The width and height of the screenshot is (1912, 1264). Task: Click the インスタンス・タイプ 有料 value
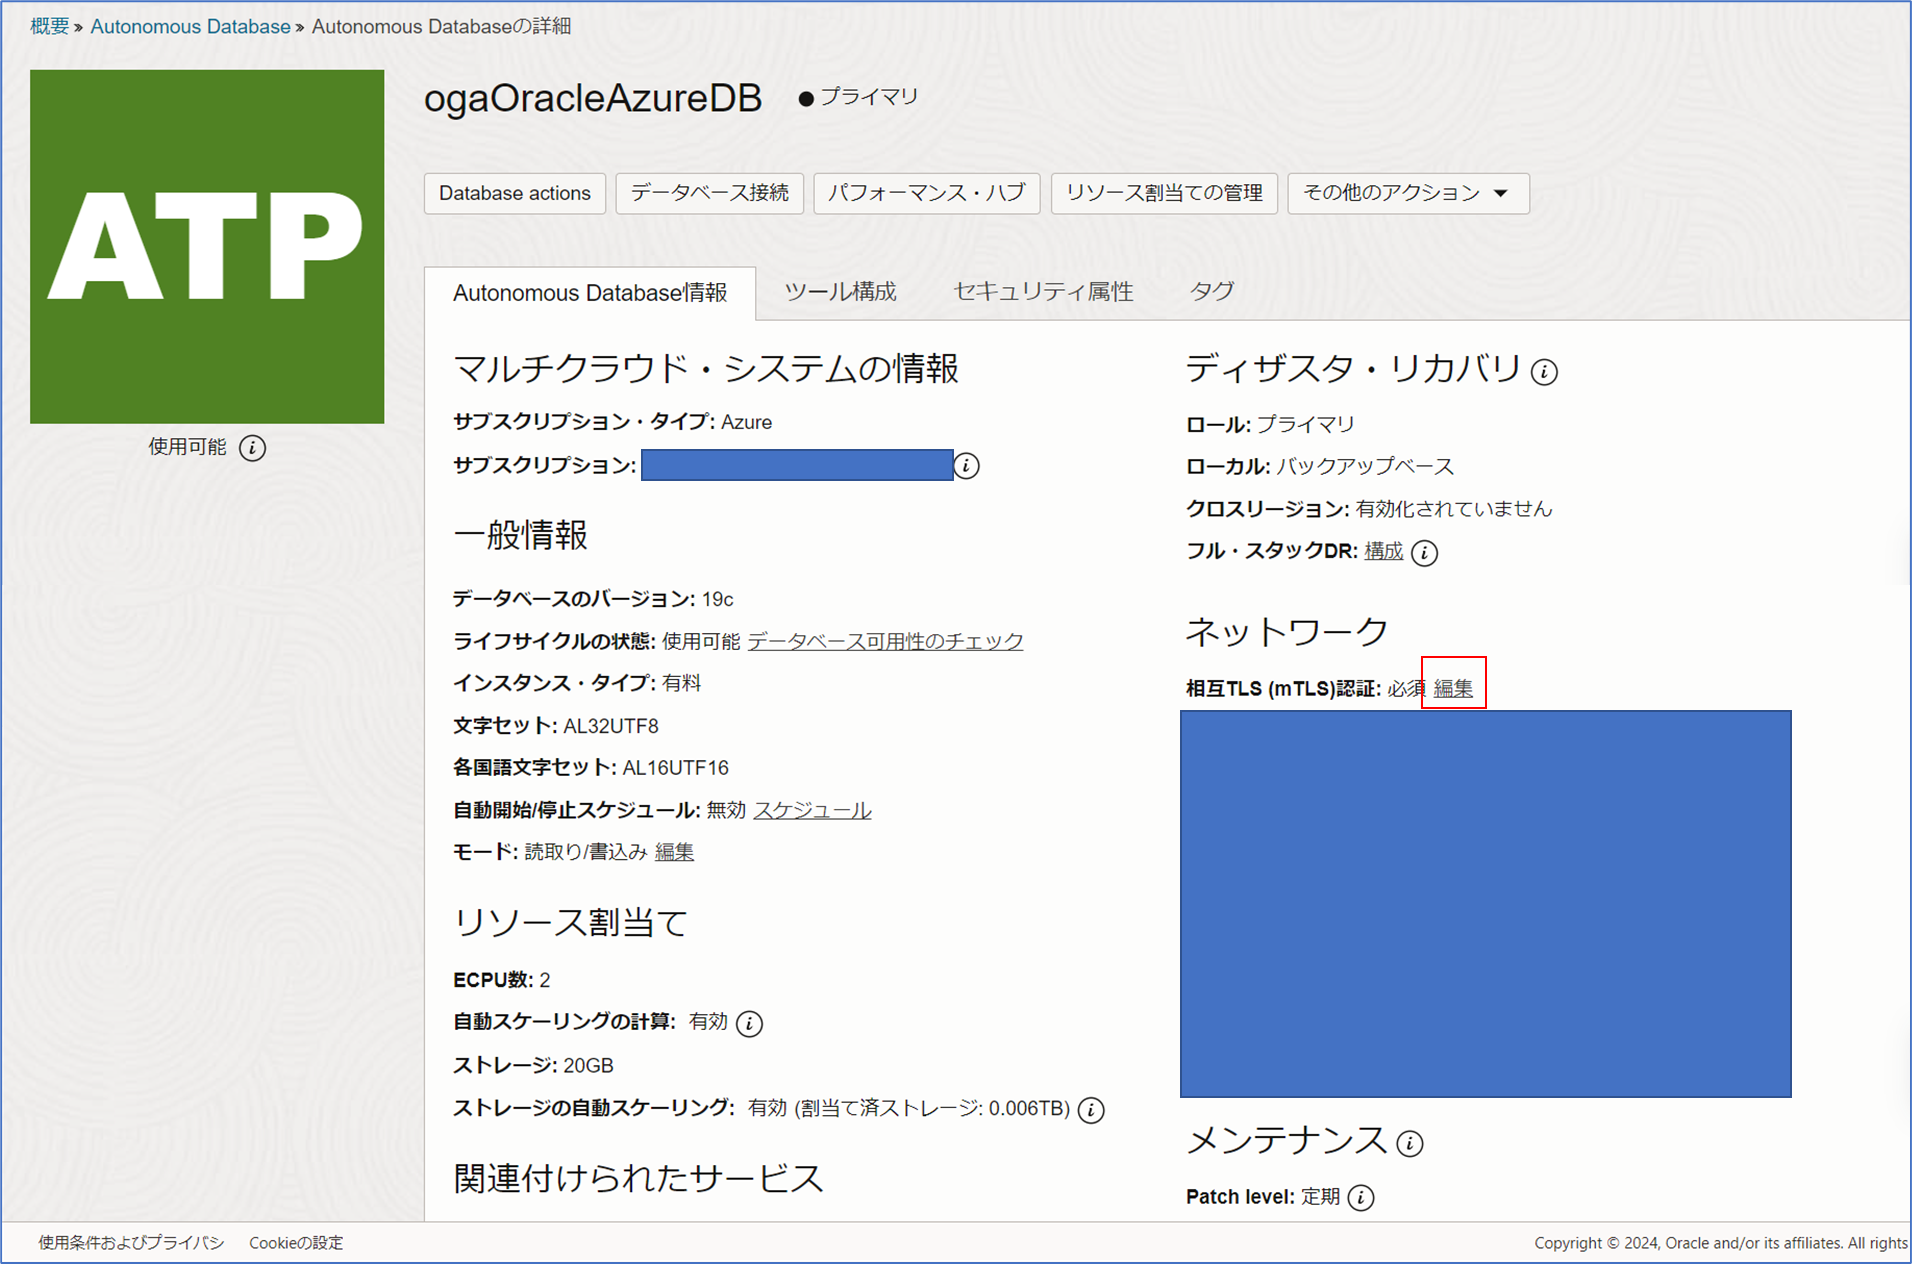pos(682,683)
